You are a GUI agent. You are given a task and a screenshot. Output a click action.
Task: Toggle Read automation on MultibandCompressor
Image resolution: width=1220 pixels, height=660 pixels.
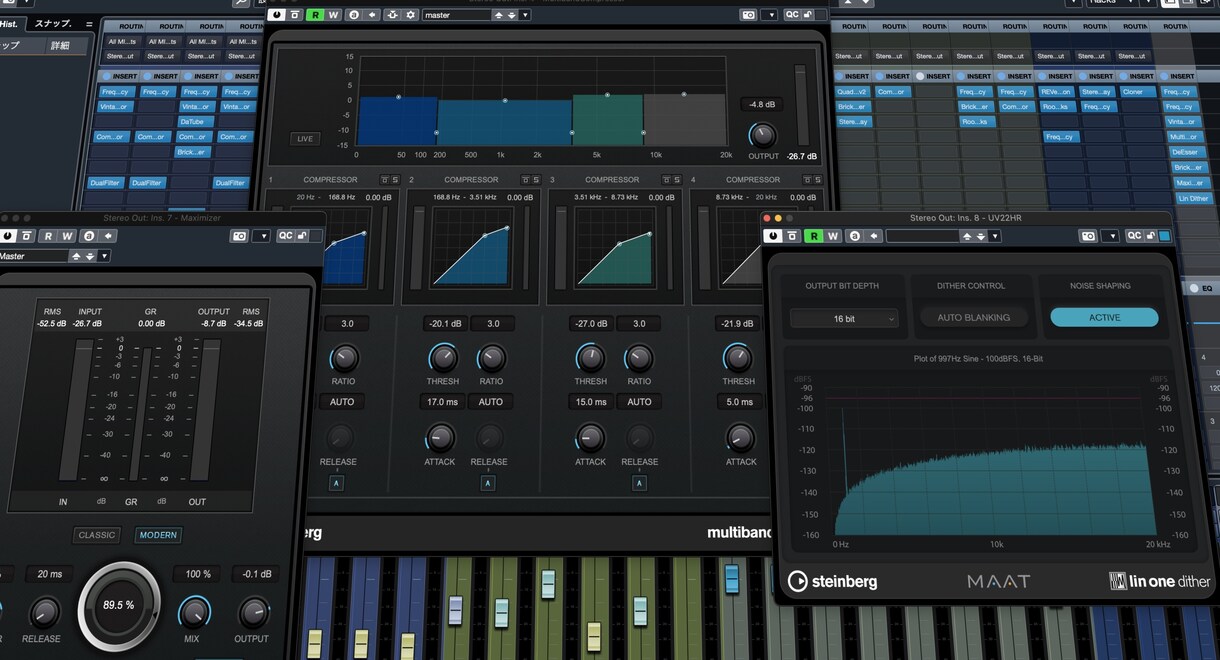coord(315,15)
